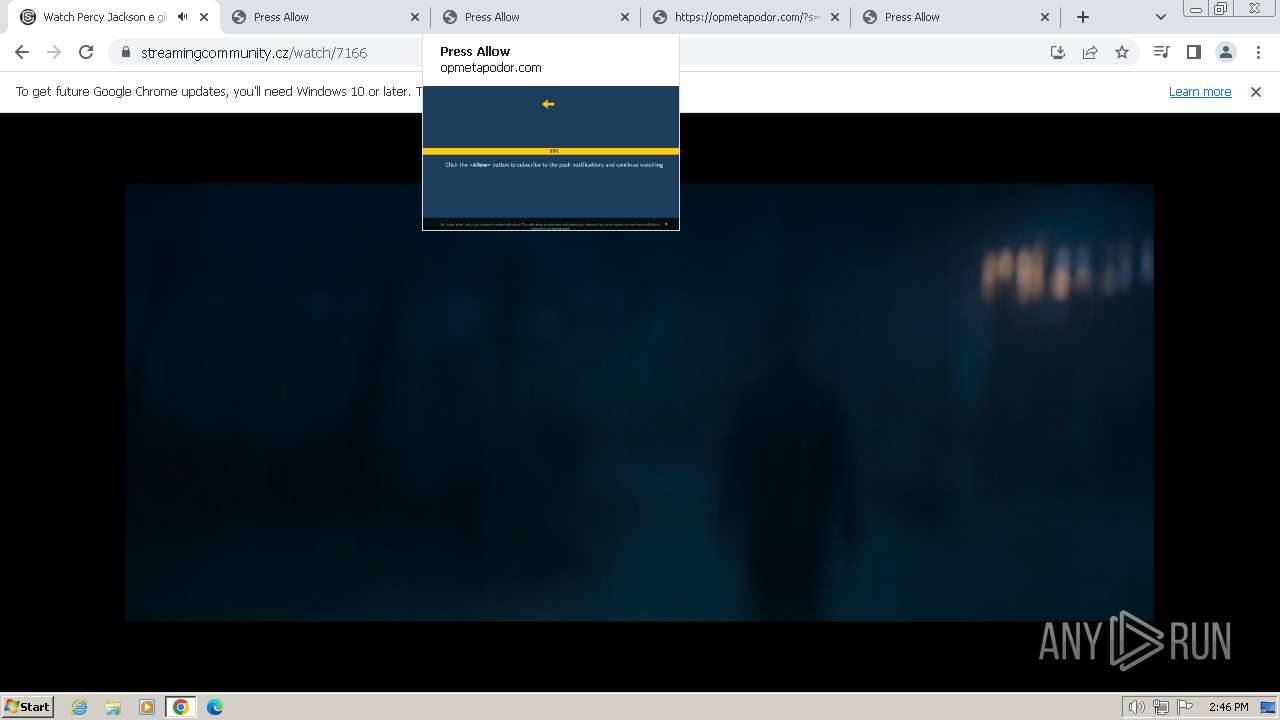The width and height of the screenshot is (1280, 720).
Task: Close the Watch Percy Jackson tab
Action: click(x=205, y=17)
